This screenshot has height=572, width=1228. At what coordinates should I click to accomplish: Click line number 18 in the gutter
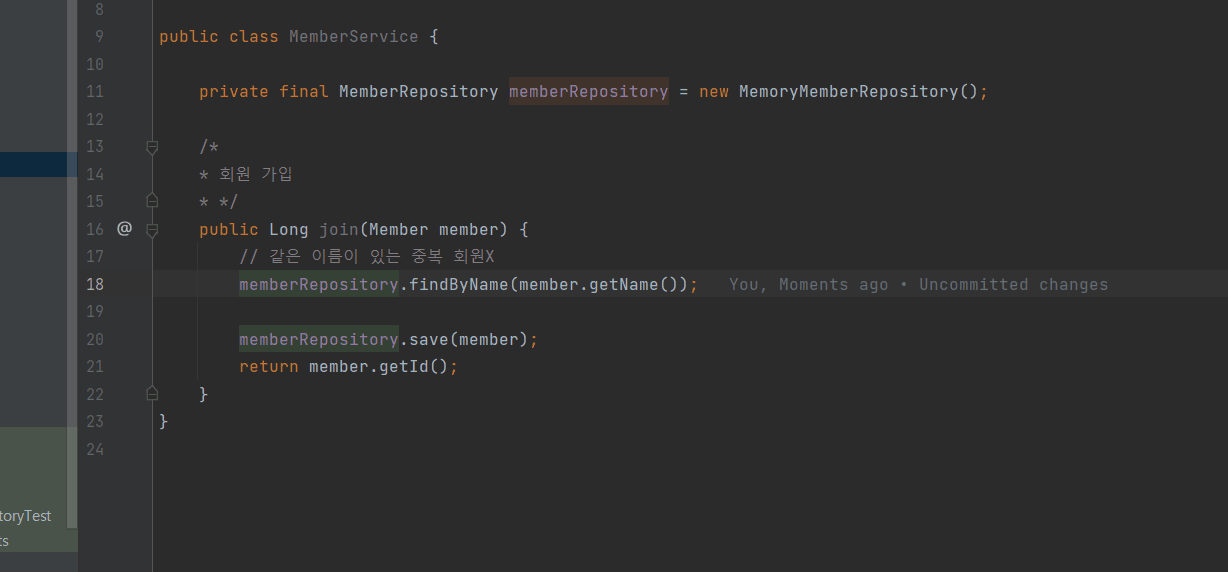click(95, 285)
